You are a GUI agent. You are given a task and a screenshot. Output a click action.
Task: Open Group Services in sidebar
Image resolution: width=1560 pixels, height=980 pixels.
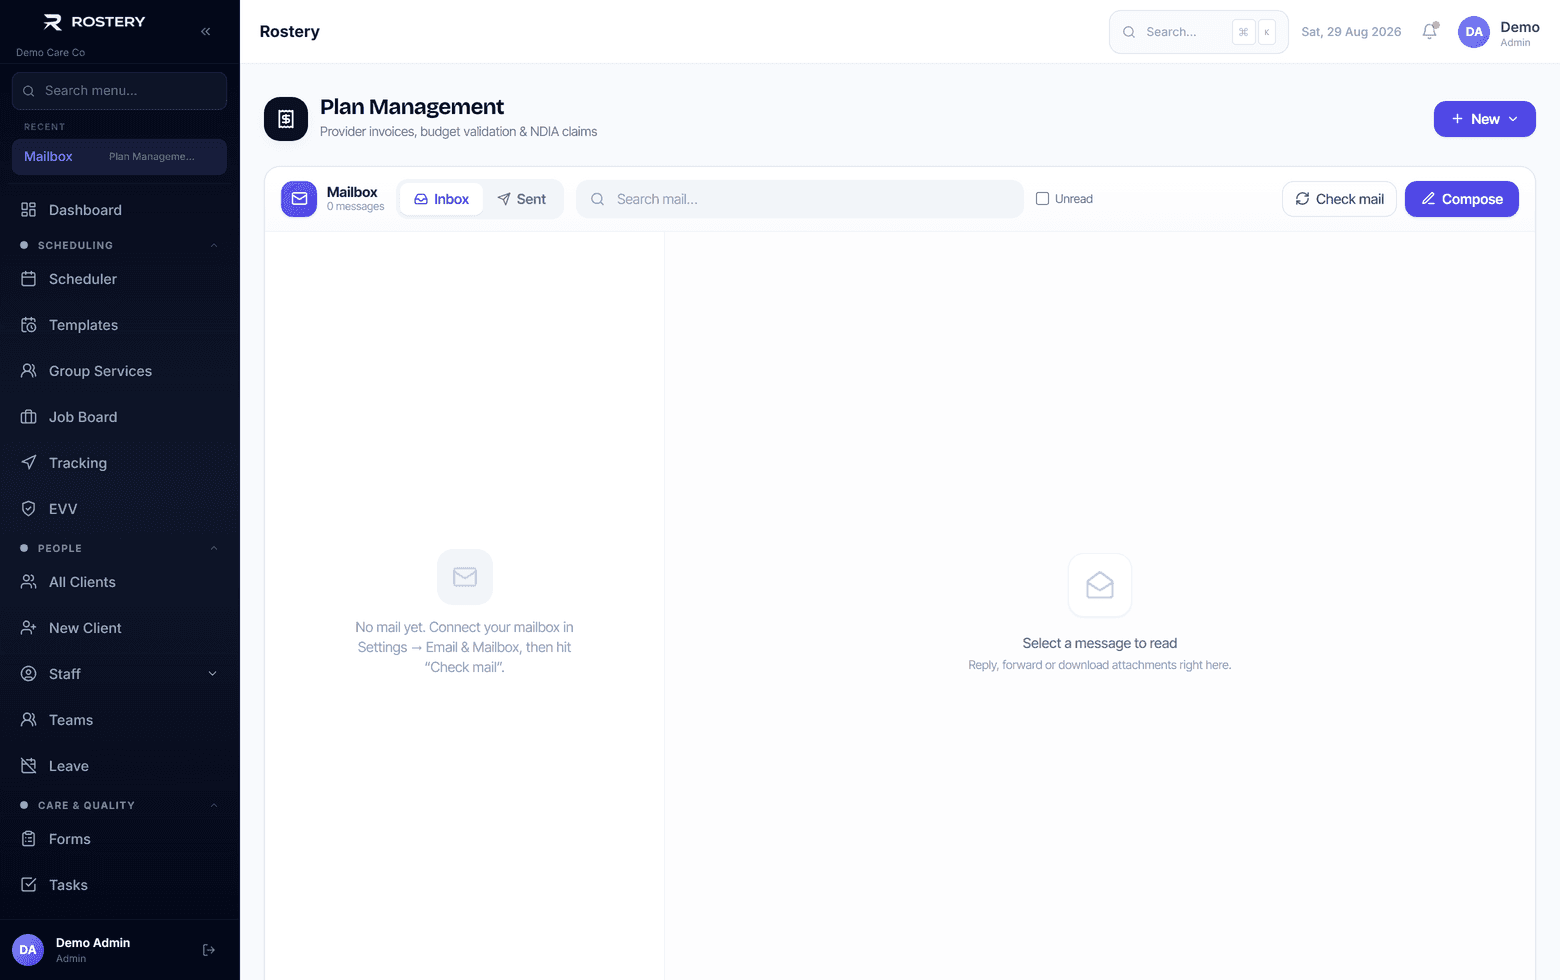tap(120, 371)
